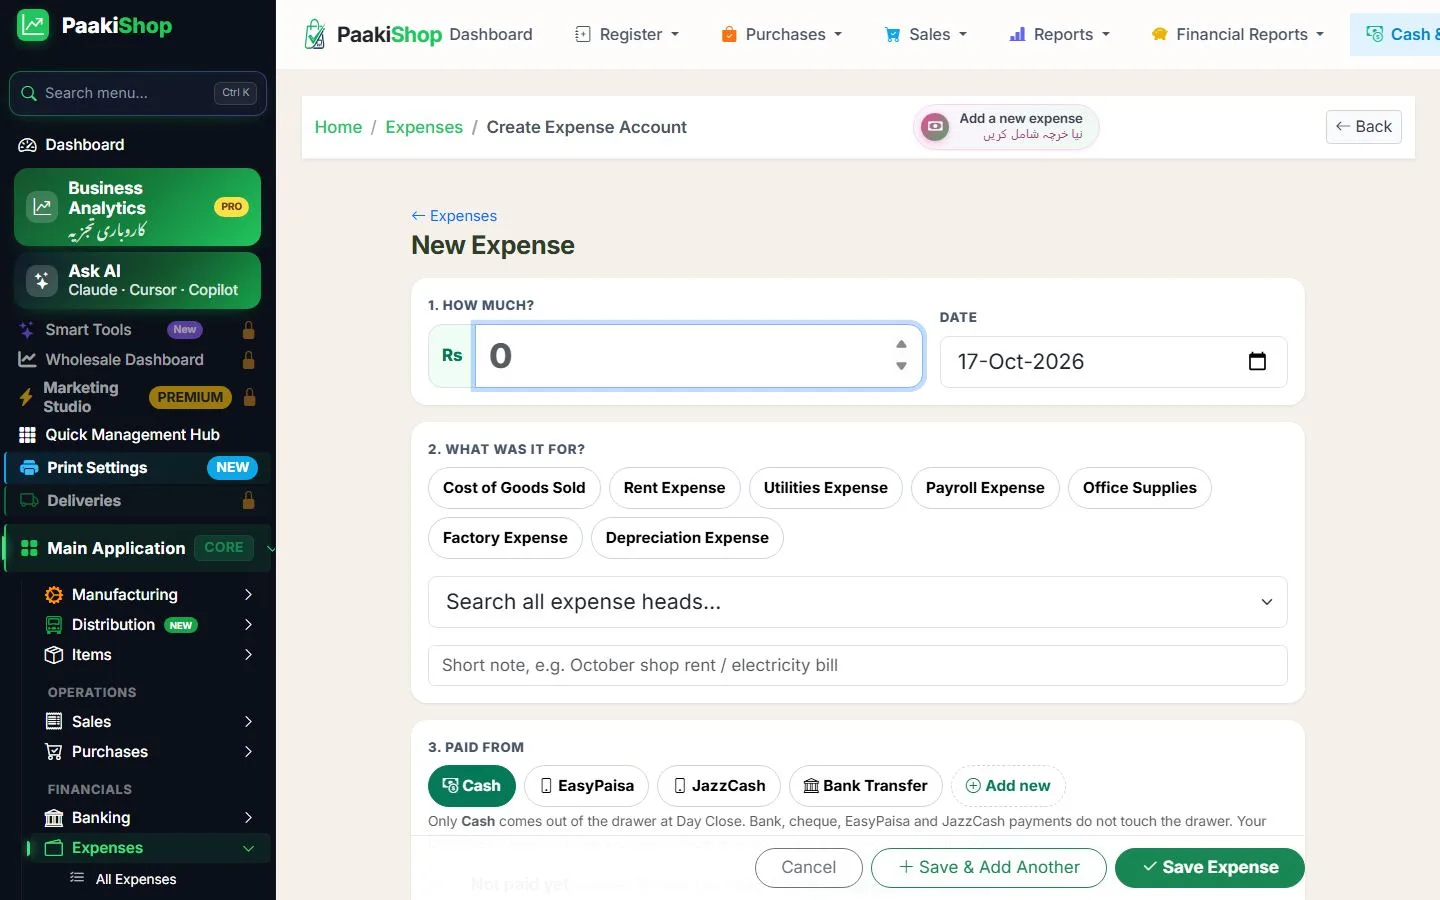The height and width of the screenshot is (900, 1440).
Task: Choose Utilities Expense chip
Action: coord(826,488)
